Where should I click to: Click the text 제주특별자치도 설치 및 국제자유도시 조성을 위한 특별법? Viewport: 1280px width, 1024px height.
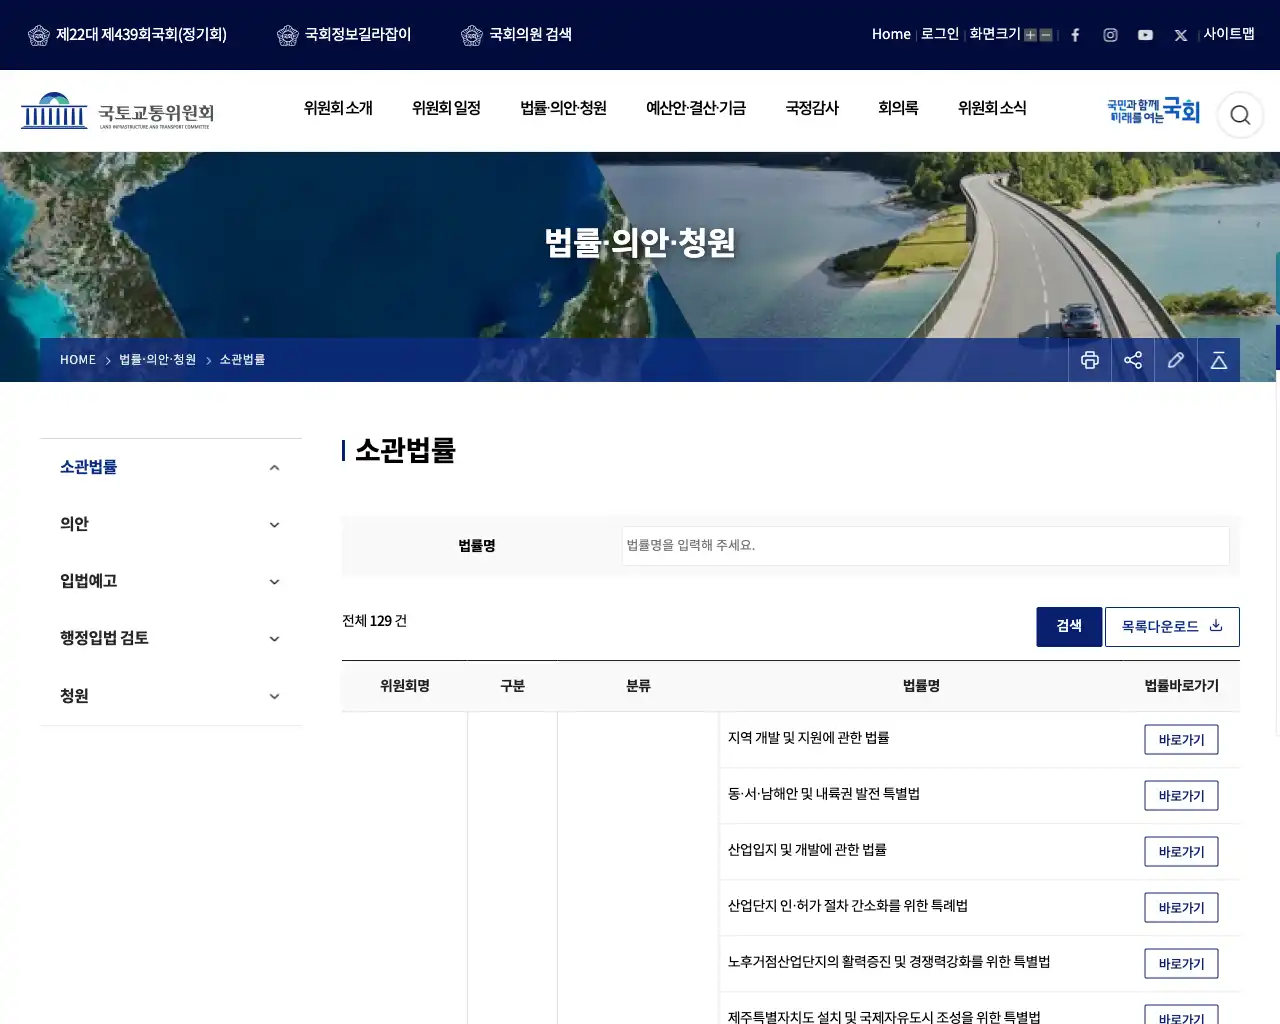click(884, 1016)
